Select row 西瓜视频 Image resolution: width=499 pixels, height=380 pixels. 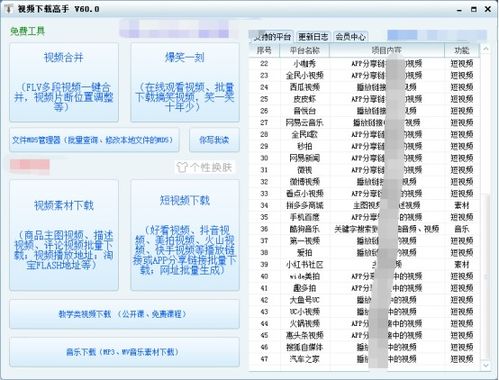tap(364, 87)
